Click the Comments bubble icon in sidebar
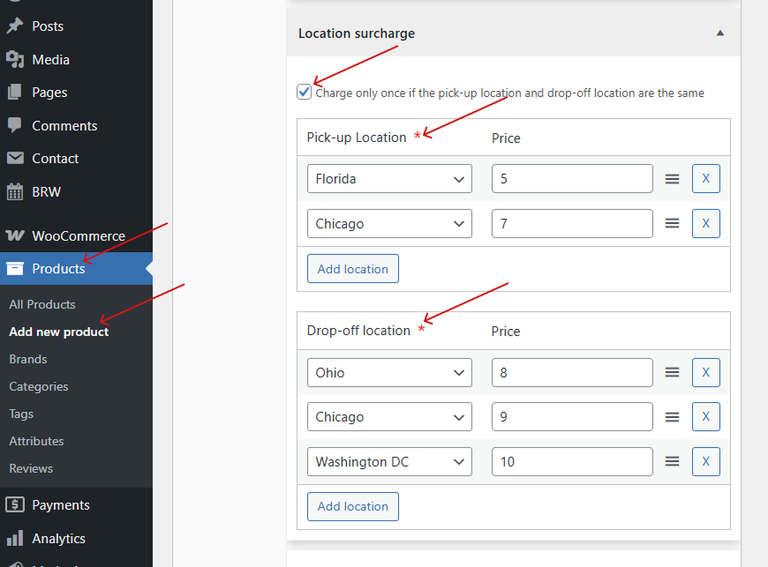 click(15, 126)
